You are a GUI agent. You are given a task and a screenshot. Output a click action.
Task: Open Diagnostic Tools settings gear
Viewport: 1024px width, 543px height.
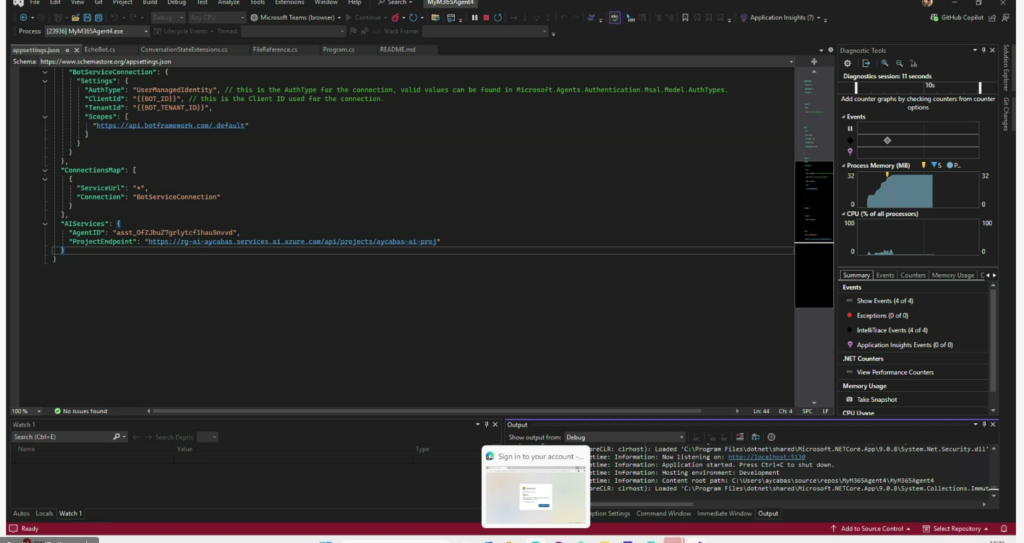coord(848,63)
